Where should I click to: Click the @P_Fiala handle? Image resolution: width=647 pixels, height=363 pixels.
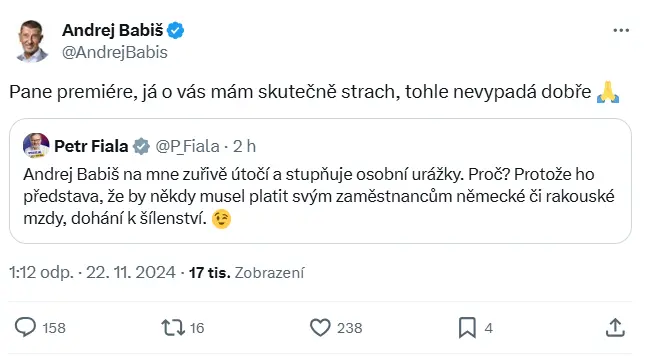coord(187,146)
